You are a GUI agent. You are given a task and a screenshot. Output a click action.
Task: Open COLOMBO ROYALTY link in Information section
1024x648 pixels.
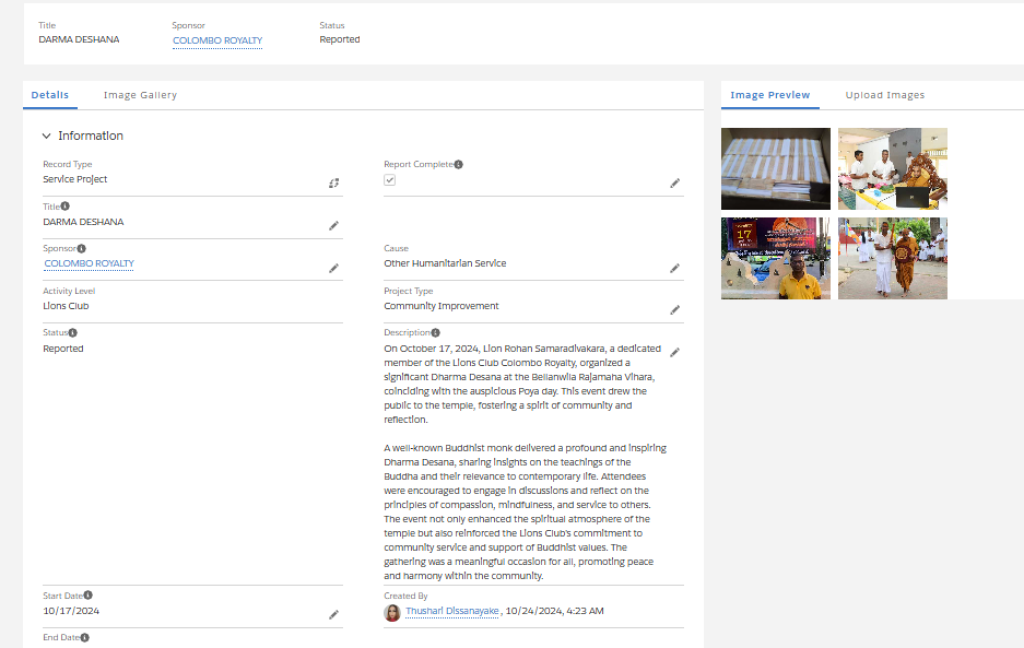(89, 263)
